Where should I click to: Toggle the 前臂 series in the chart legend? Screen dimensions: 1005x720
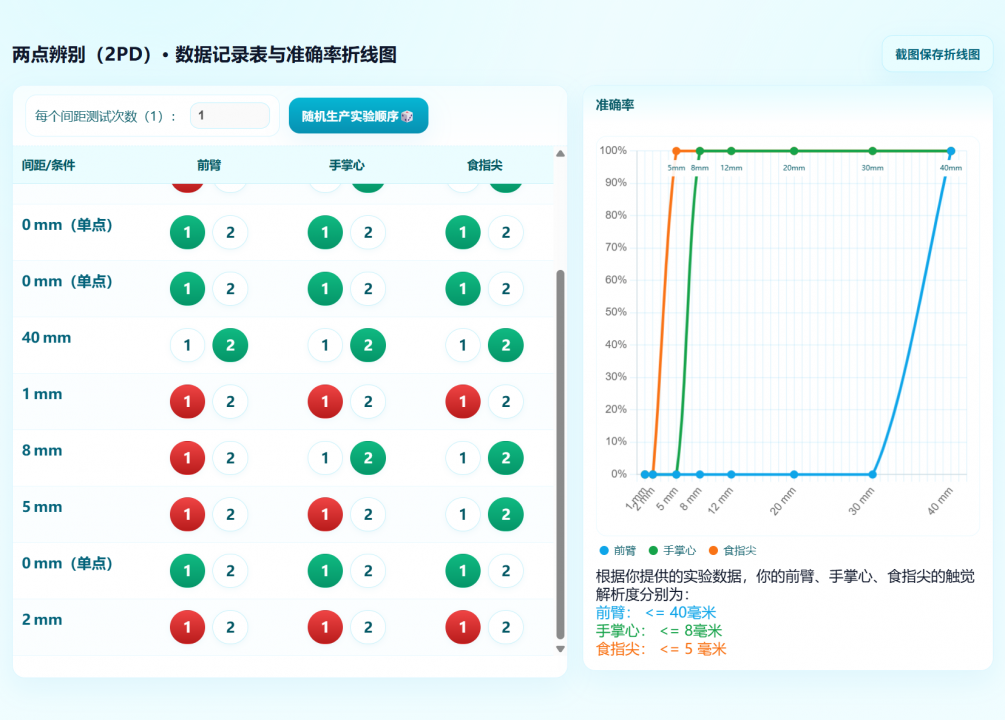coord(617,551)
